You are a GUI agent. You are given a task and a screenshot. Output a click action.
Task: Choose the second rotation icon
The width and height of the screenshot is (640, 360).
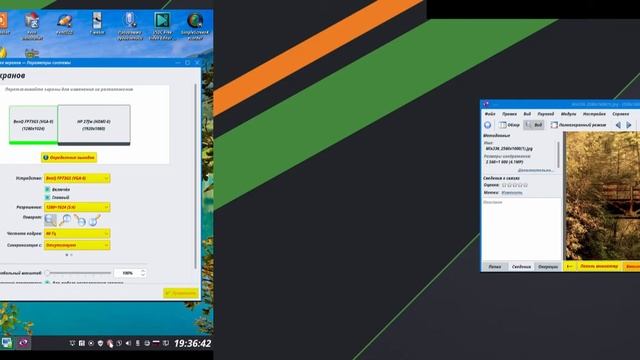click(x=65, y=220)
